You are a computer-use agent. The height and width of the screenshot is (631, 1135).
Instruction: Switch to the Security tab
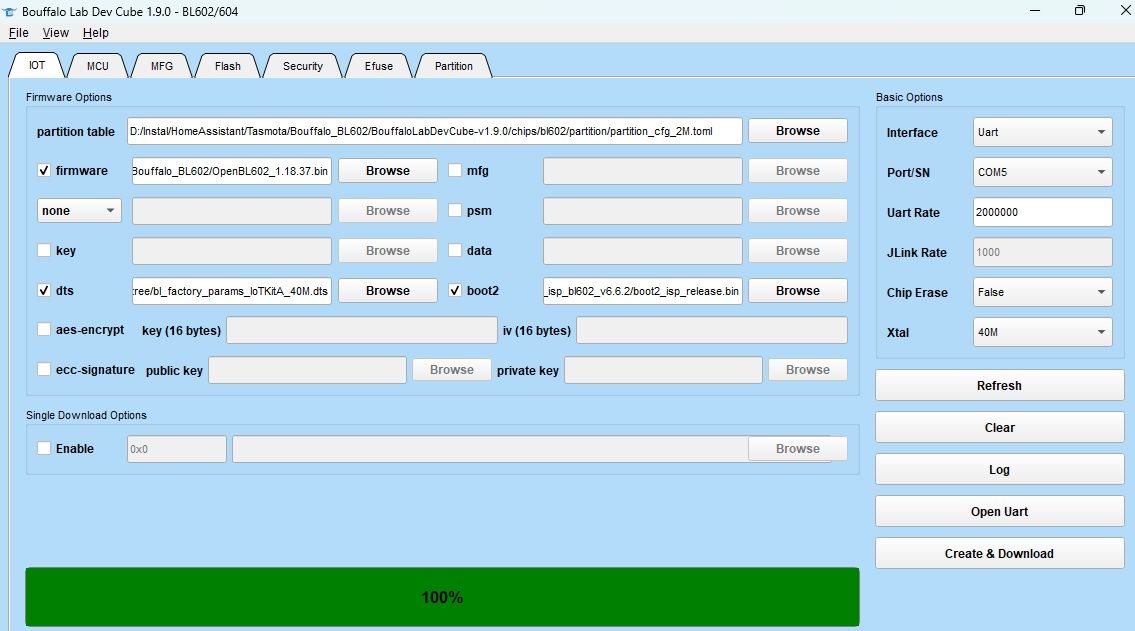tap(303, 66)
